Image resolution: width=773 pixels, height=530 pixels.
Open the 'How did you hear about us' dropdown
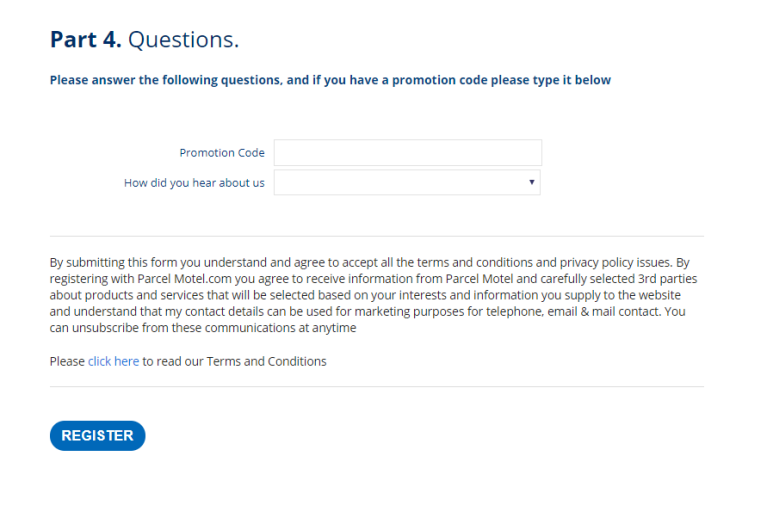click(407, 182)
